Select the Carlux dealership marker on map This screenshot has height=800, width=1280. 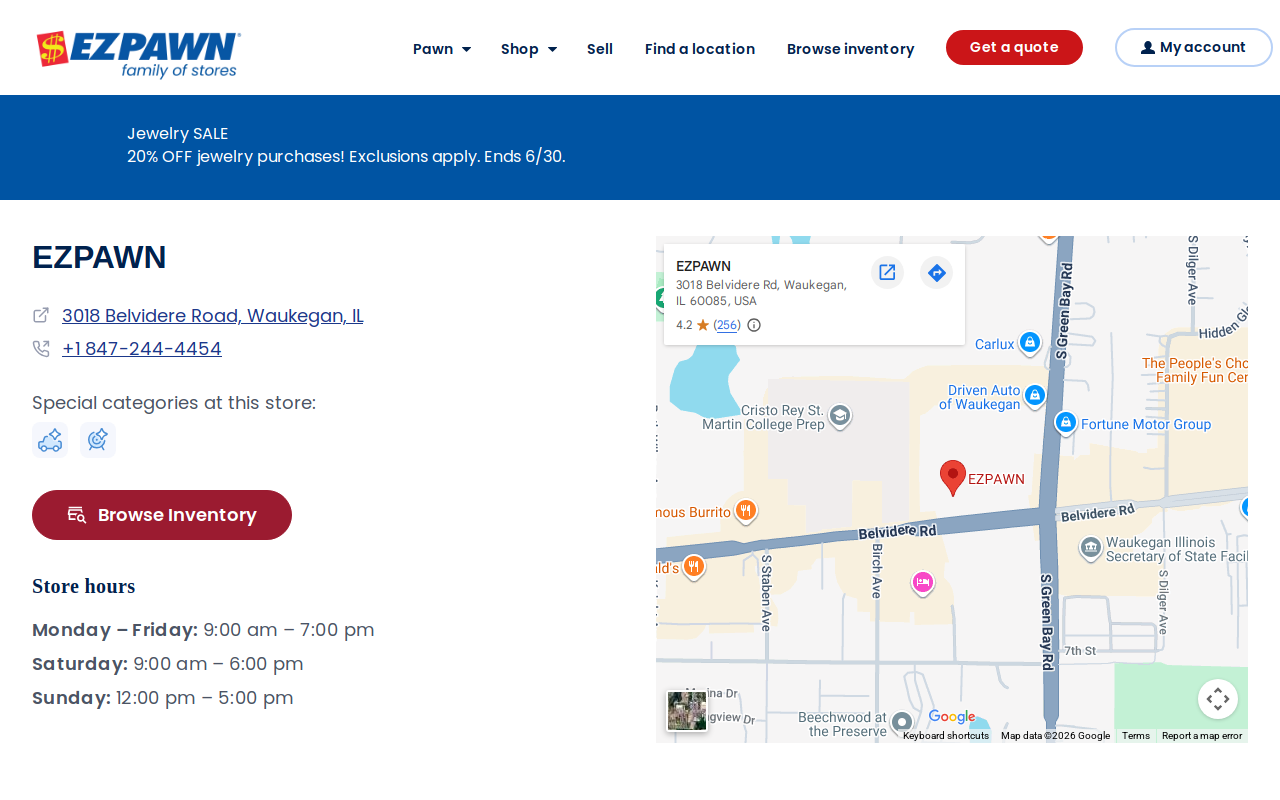click(1029, 343)
